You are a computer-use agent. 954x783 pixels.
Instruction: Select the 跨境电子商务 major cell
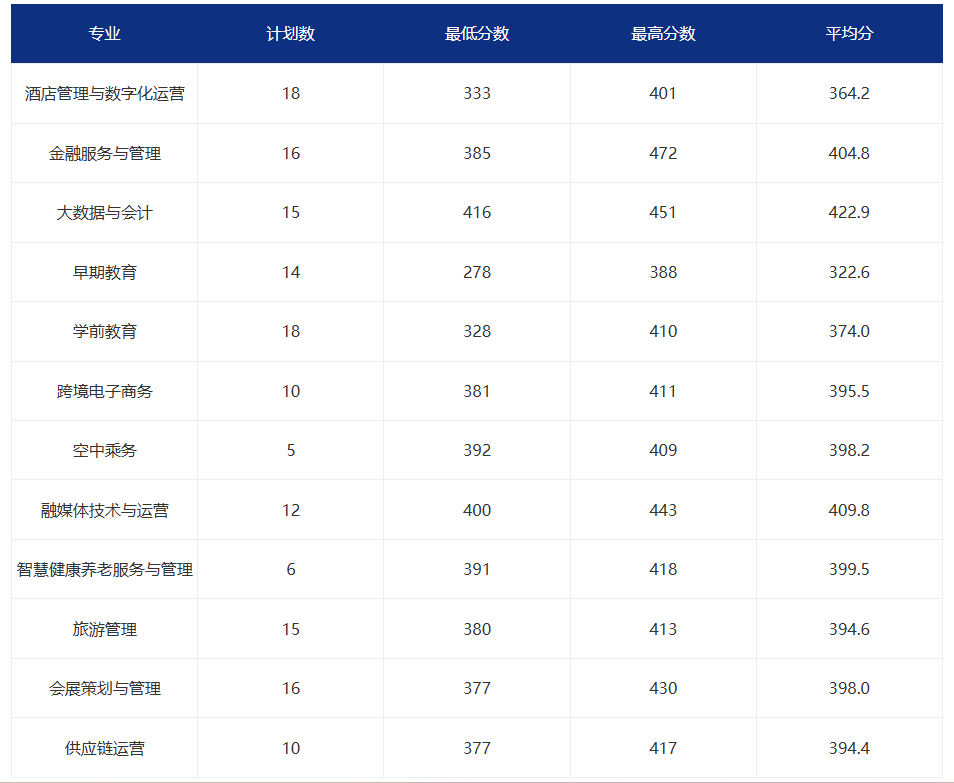(x=104, y=391)
